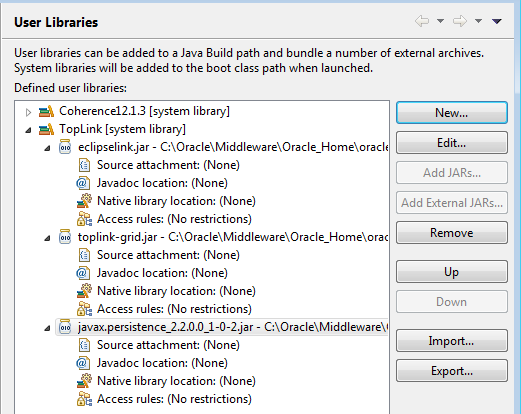521x414 pixels.
Task: Click the Edit... button
Action: [452, 143]
